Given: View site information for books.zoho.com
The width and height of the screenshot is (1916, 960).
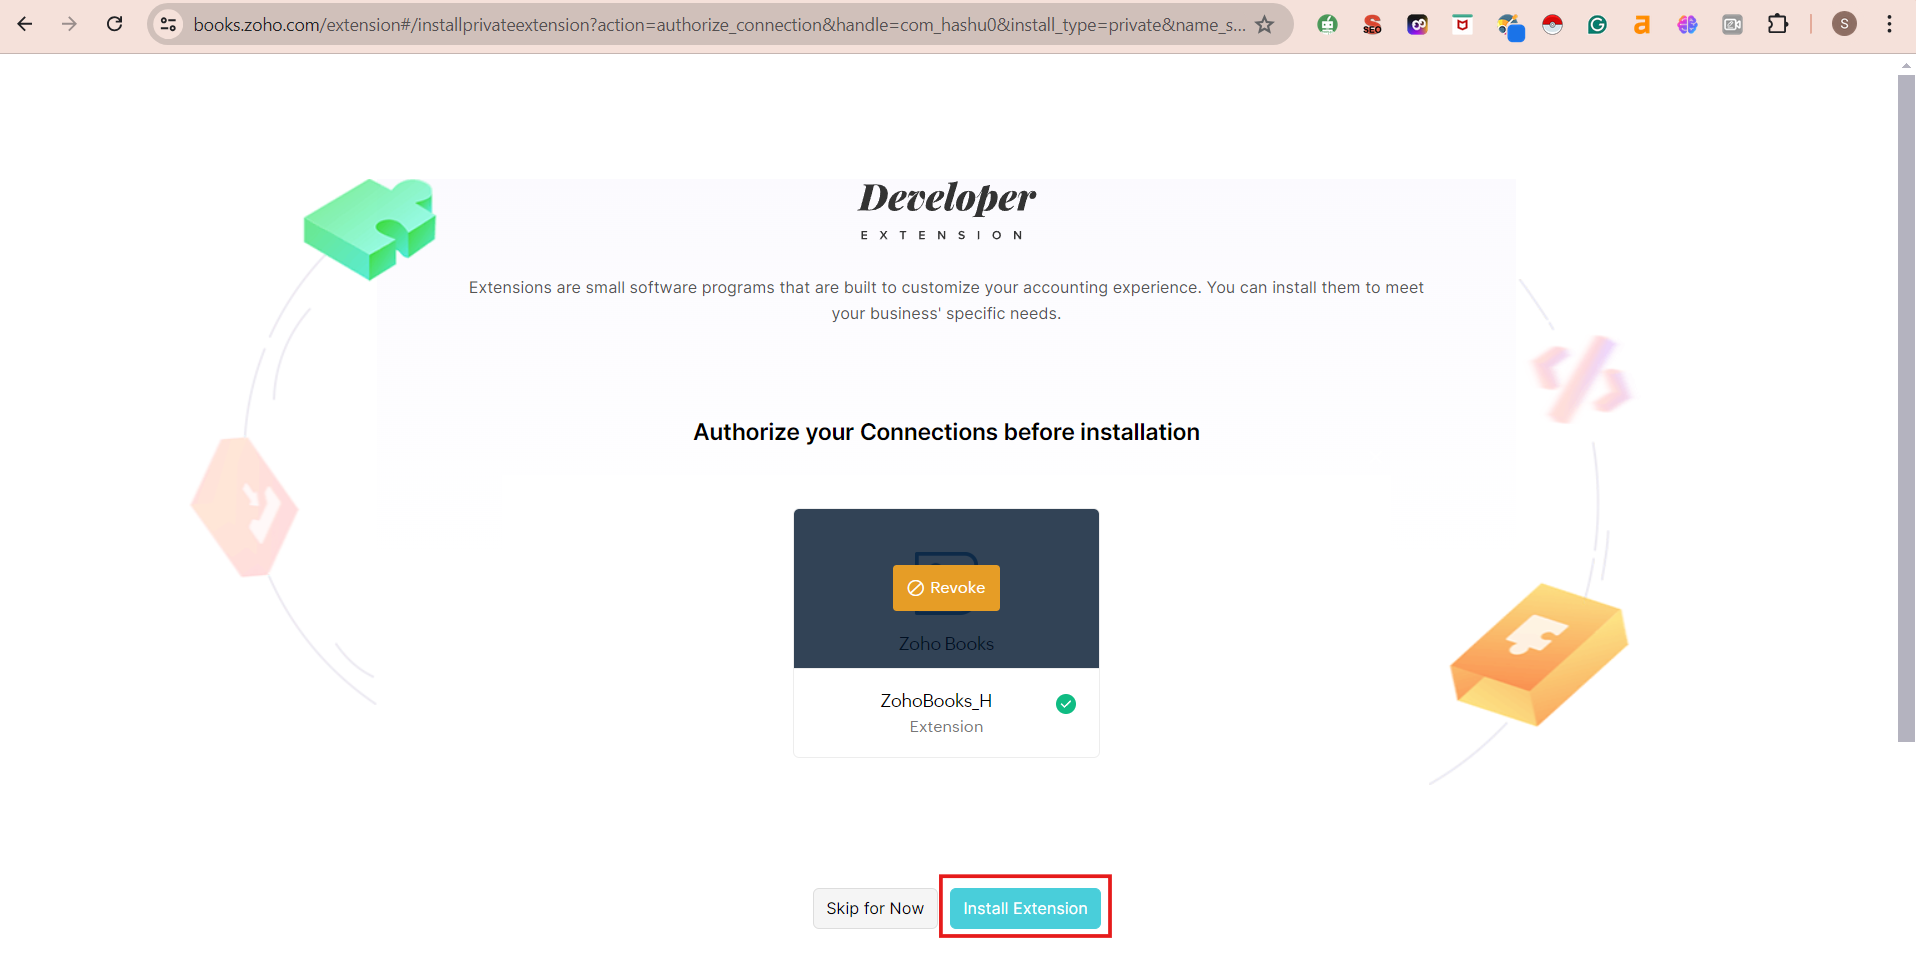Looking at the screenshot, I should tap(169, 24).
